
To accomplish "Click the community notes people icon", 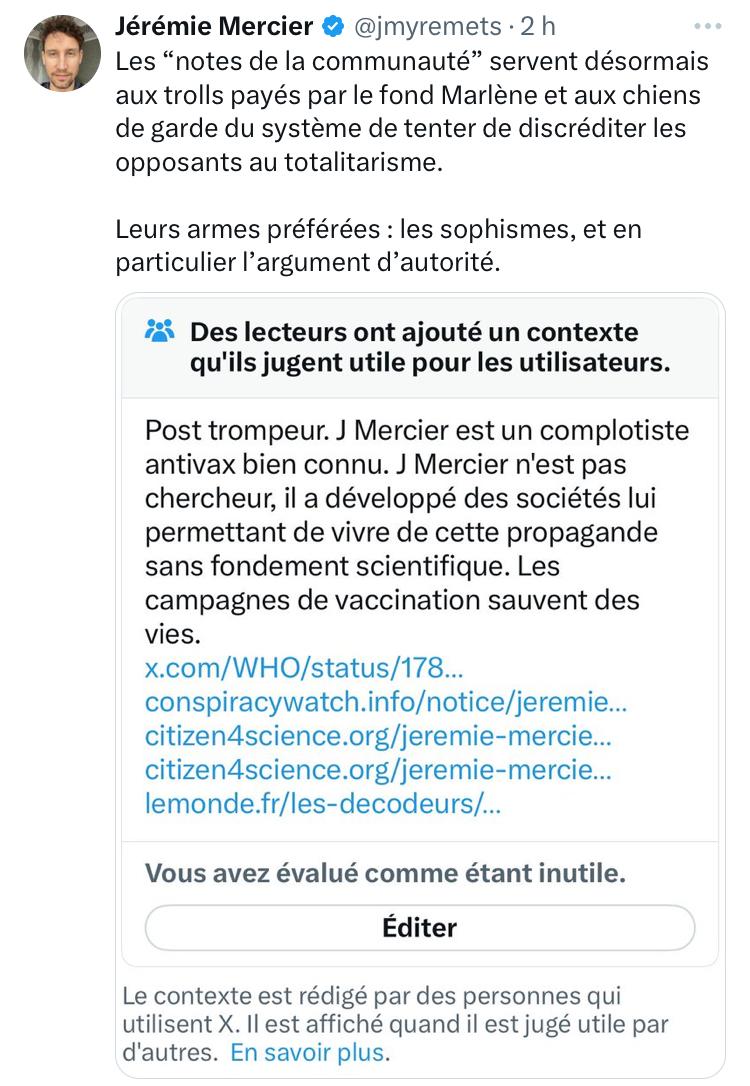I will tap(160, 331).
